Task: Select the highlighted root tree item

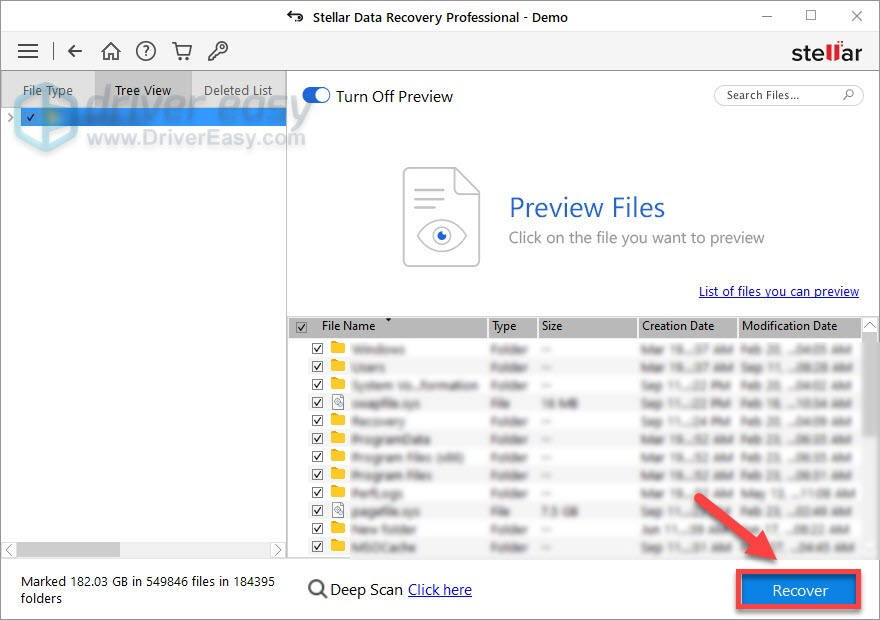Action: (x=153, y=117)
